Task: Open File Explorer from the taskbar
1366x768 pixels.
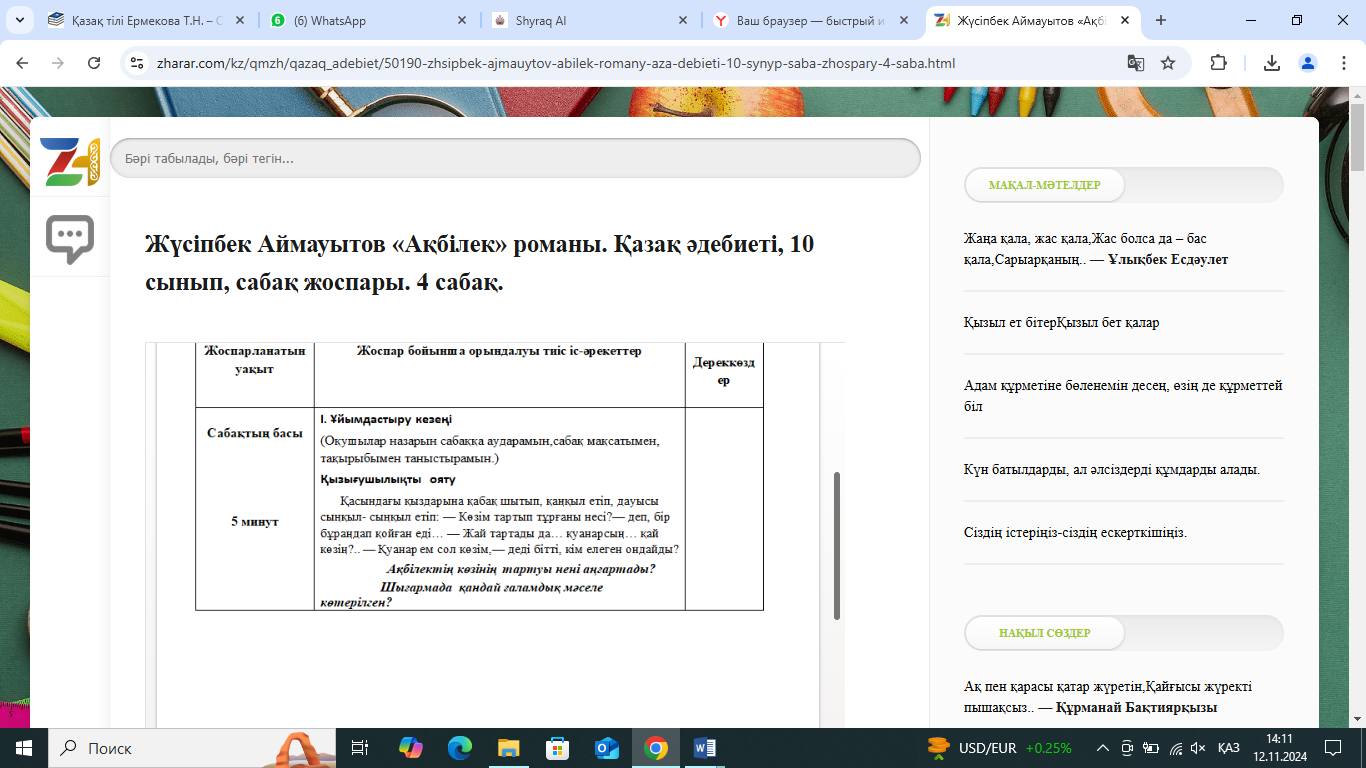Action: (509, 748)
